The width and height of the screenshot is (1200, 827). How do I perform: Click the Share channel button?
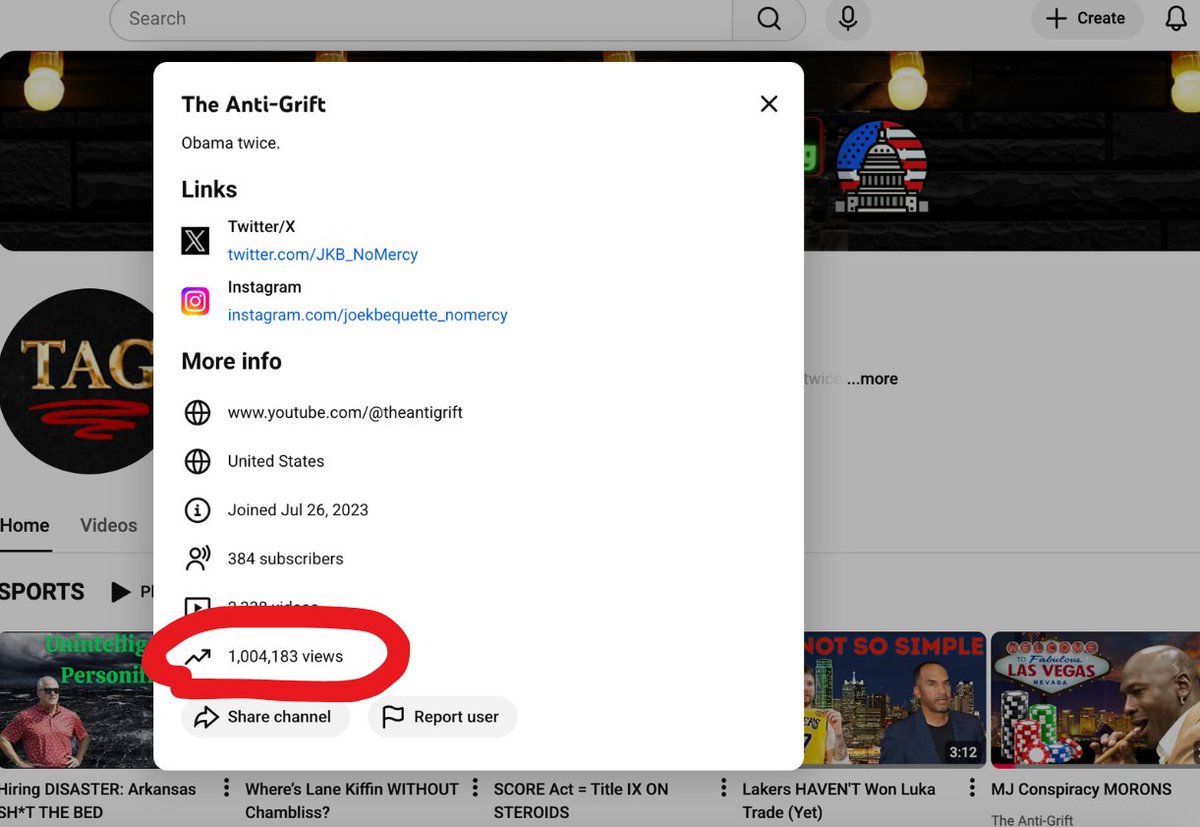point(265,717)
